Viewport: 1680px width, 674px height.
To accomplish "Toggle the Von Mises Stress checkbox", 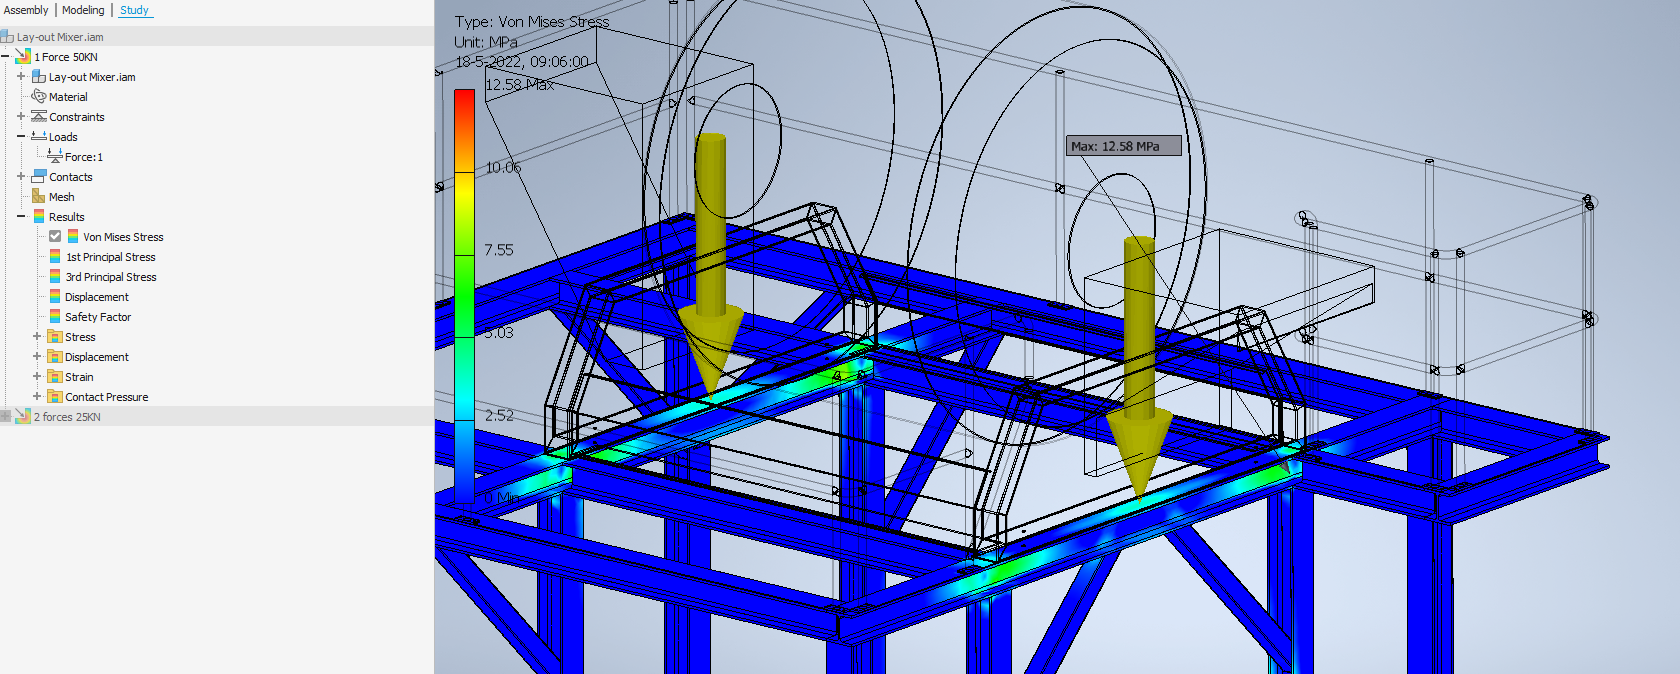I will click(55, 237).
